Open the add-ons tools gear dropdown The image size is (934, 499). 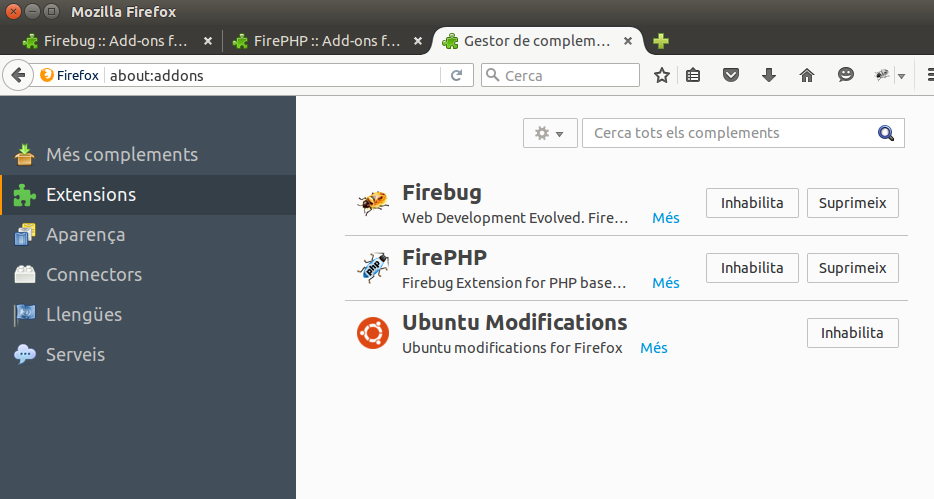pos(550,133)
